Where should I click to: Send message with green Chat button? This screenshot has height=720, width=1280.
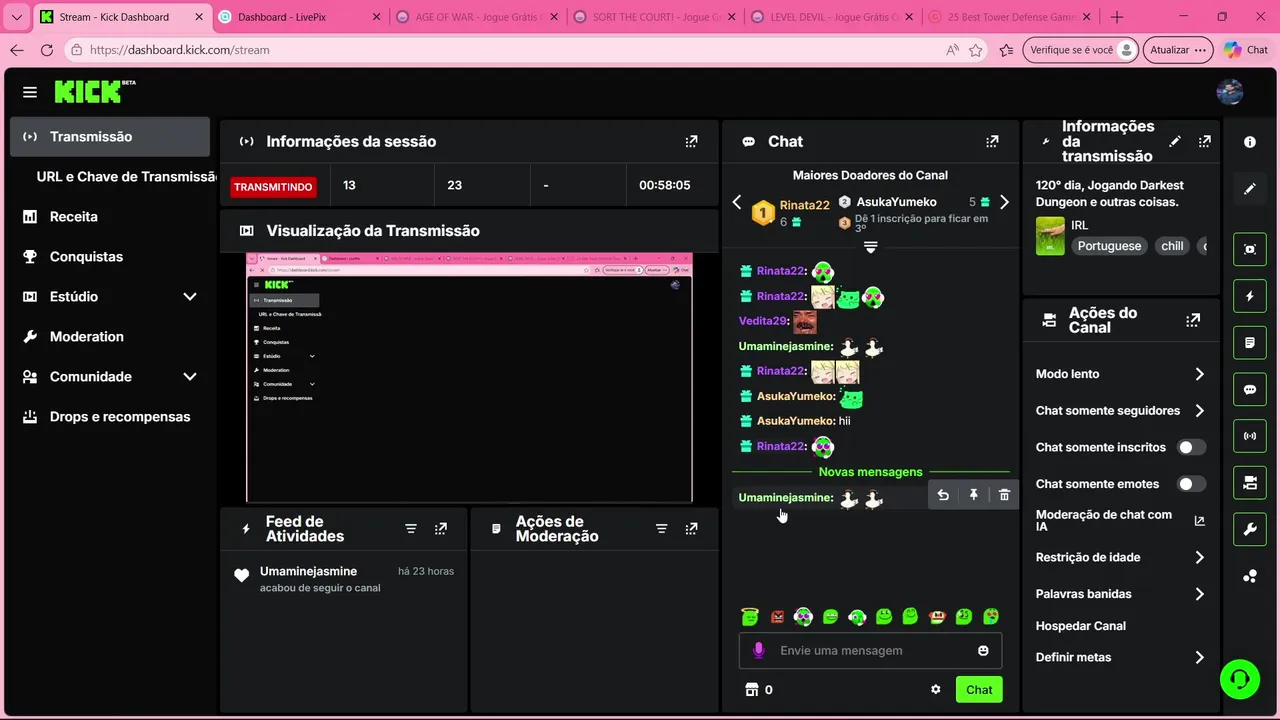pyautogui.click(x=979, y=690)
